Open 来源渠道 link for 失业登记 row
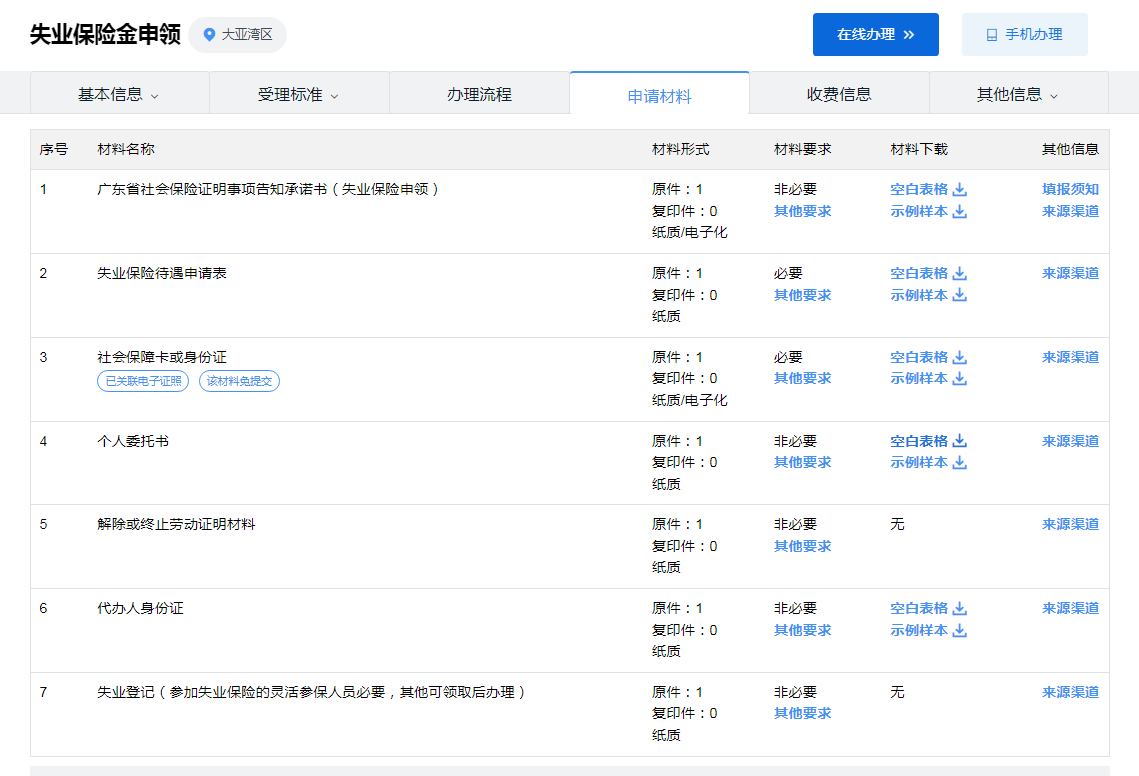The height and width of the screenshot is (776, 1139). point(1070,692)
